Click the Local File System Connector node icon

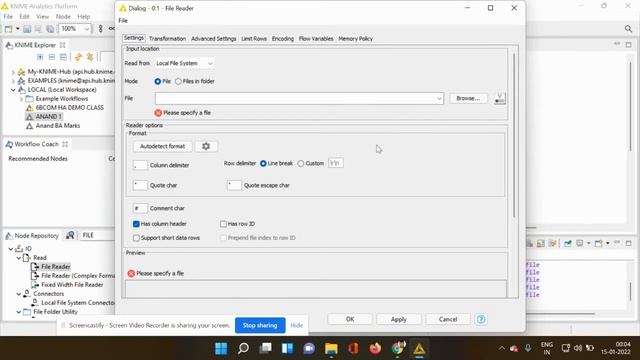coord(36,302)
